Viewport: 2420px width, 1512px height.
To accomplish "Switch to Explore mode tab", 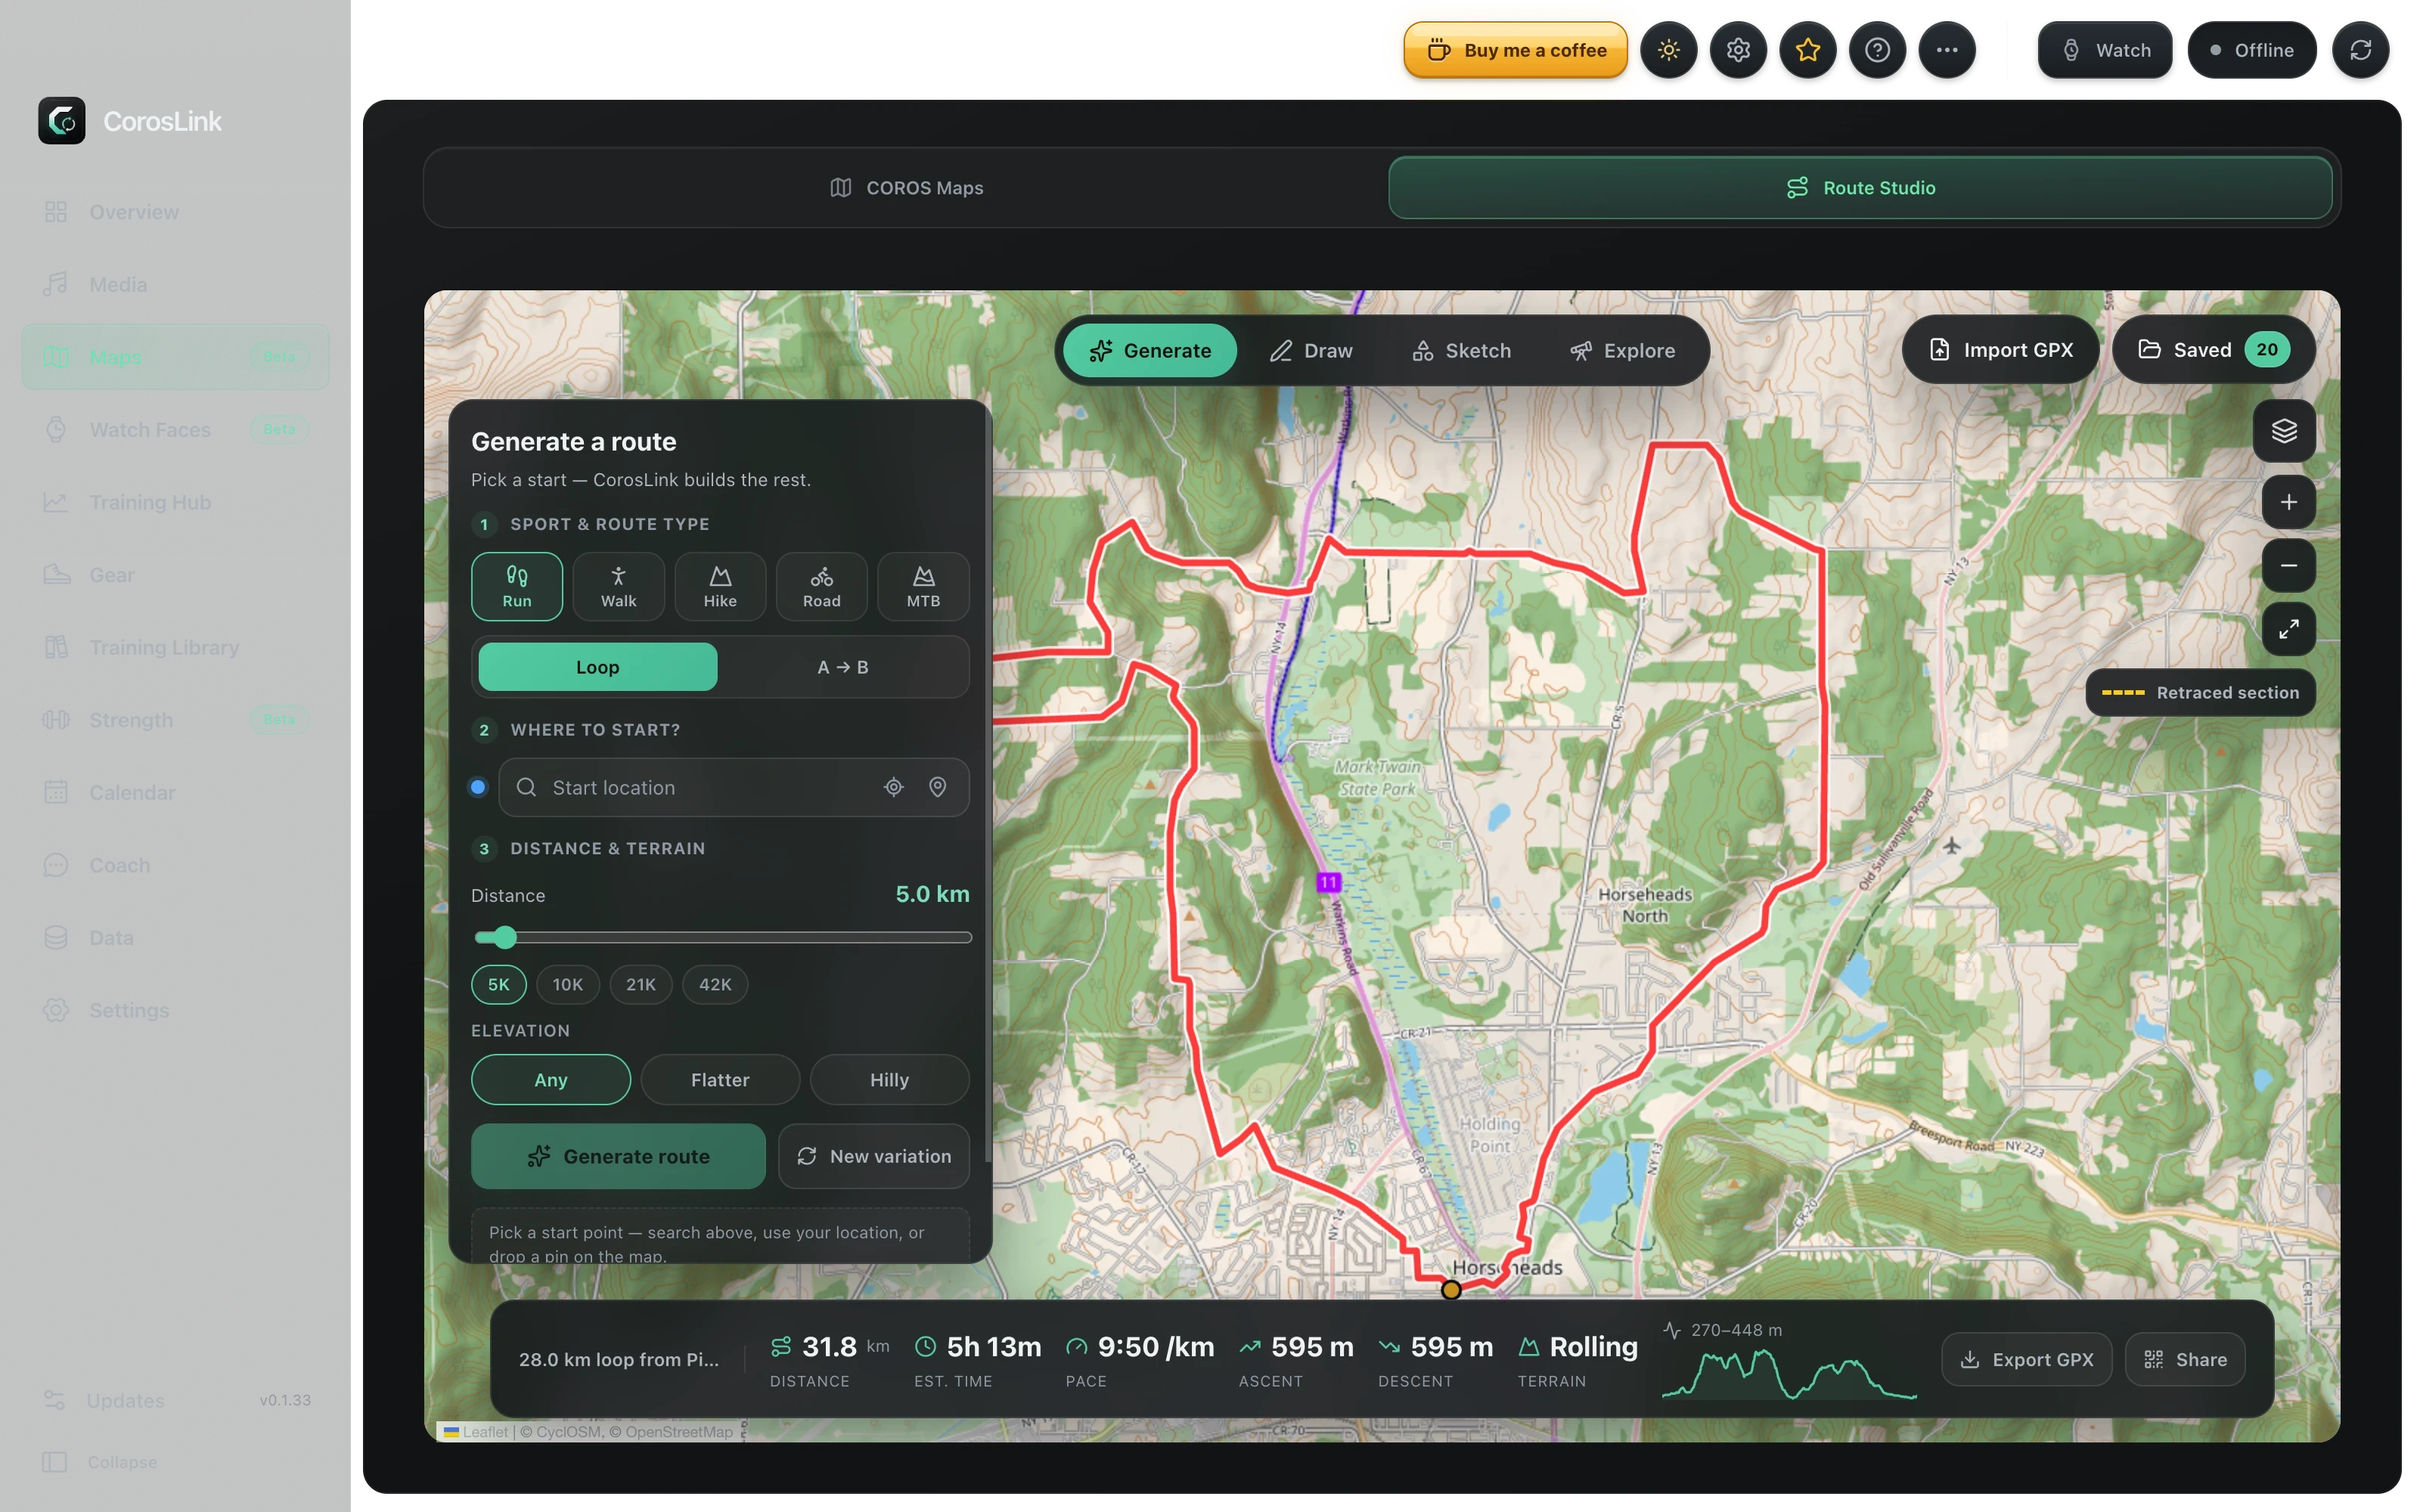I will tap(1622, 351).
